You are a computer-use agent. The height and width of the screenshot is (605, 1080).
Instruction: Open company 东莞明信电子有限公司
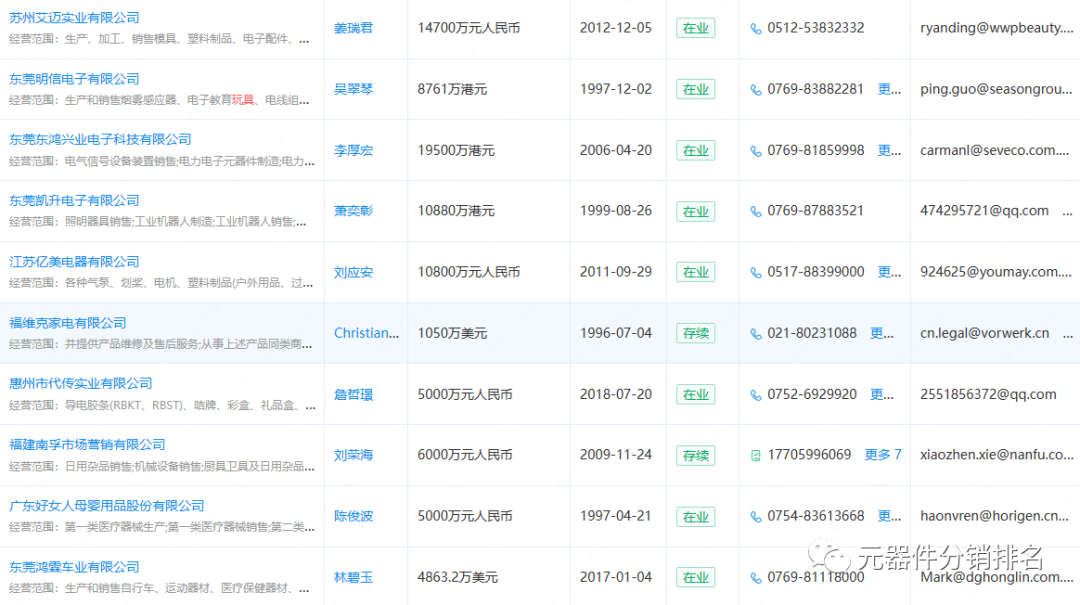point(74,79)
